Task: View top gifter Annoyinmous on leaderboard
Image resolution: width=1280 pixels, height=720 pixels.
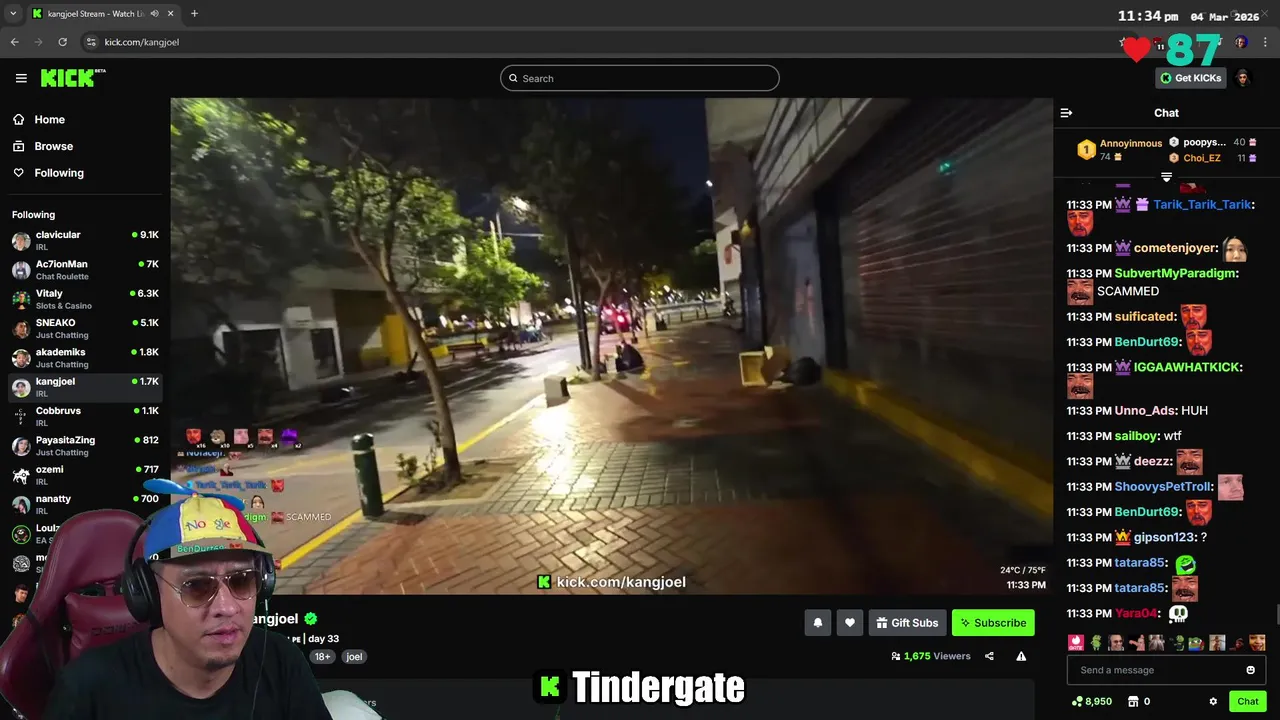Action: point(1119,150)
